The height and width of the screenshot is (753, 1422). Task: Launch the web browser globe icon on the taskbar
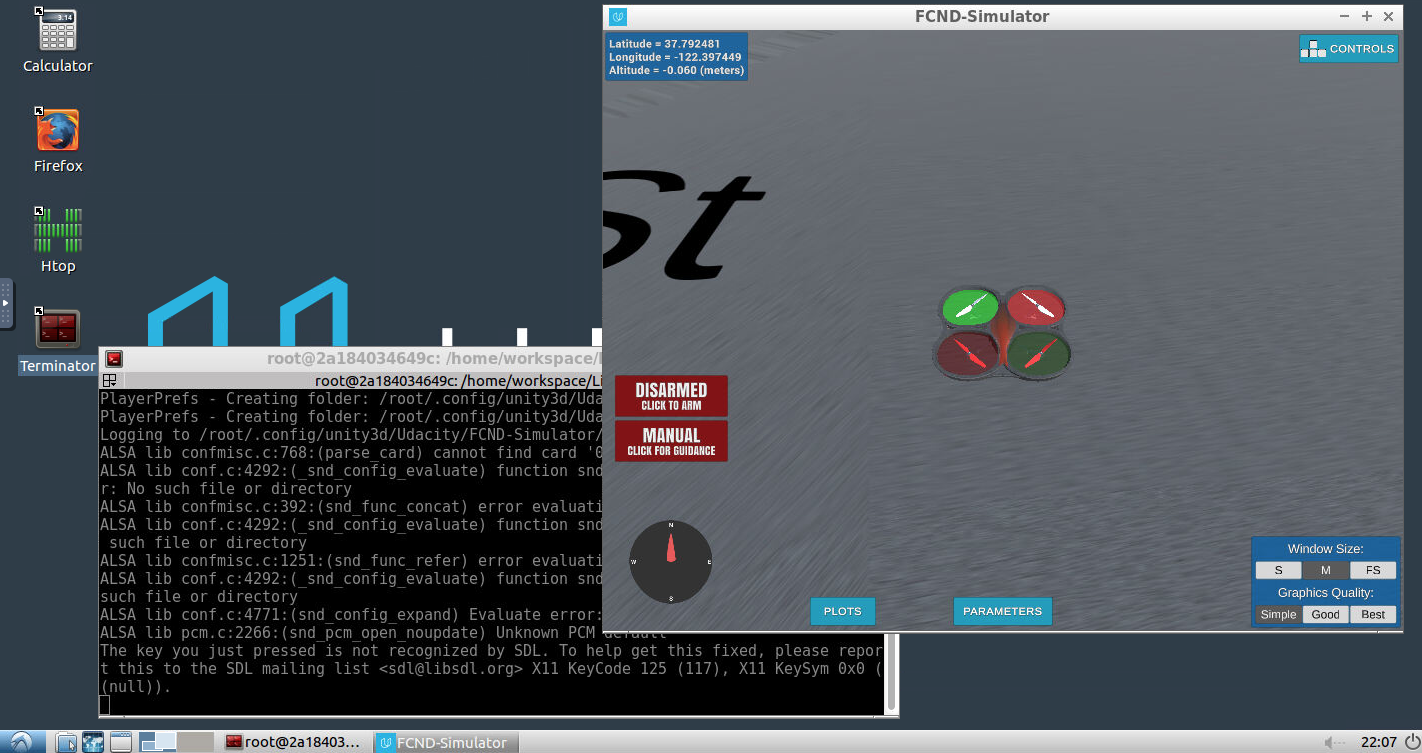click(93, 742)
